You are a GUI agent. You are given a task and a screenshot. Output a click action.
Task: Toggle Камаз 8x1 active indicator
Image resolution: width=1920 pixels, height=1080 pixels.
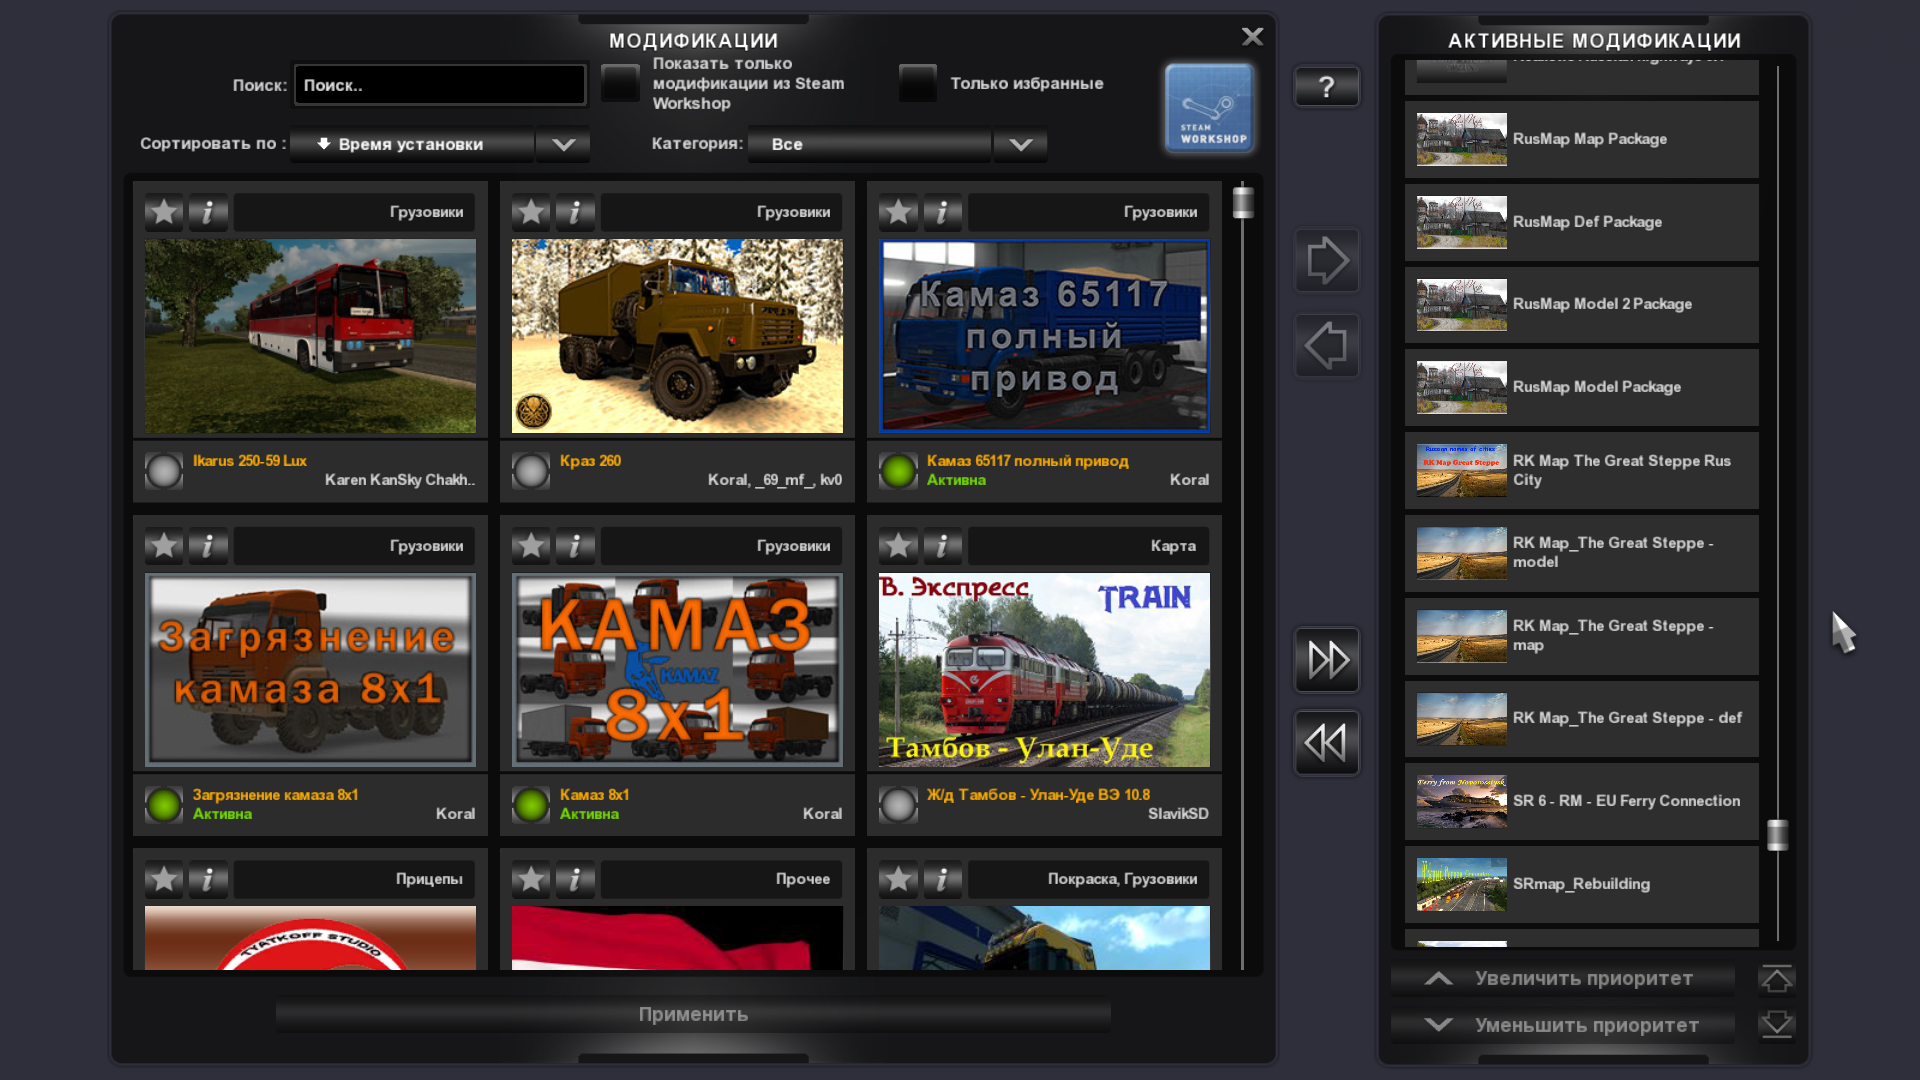[531, 805]
